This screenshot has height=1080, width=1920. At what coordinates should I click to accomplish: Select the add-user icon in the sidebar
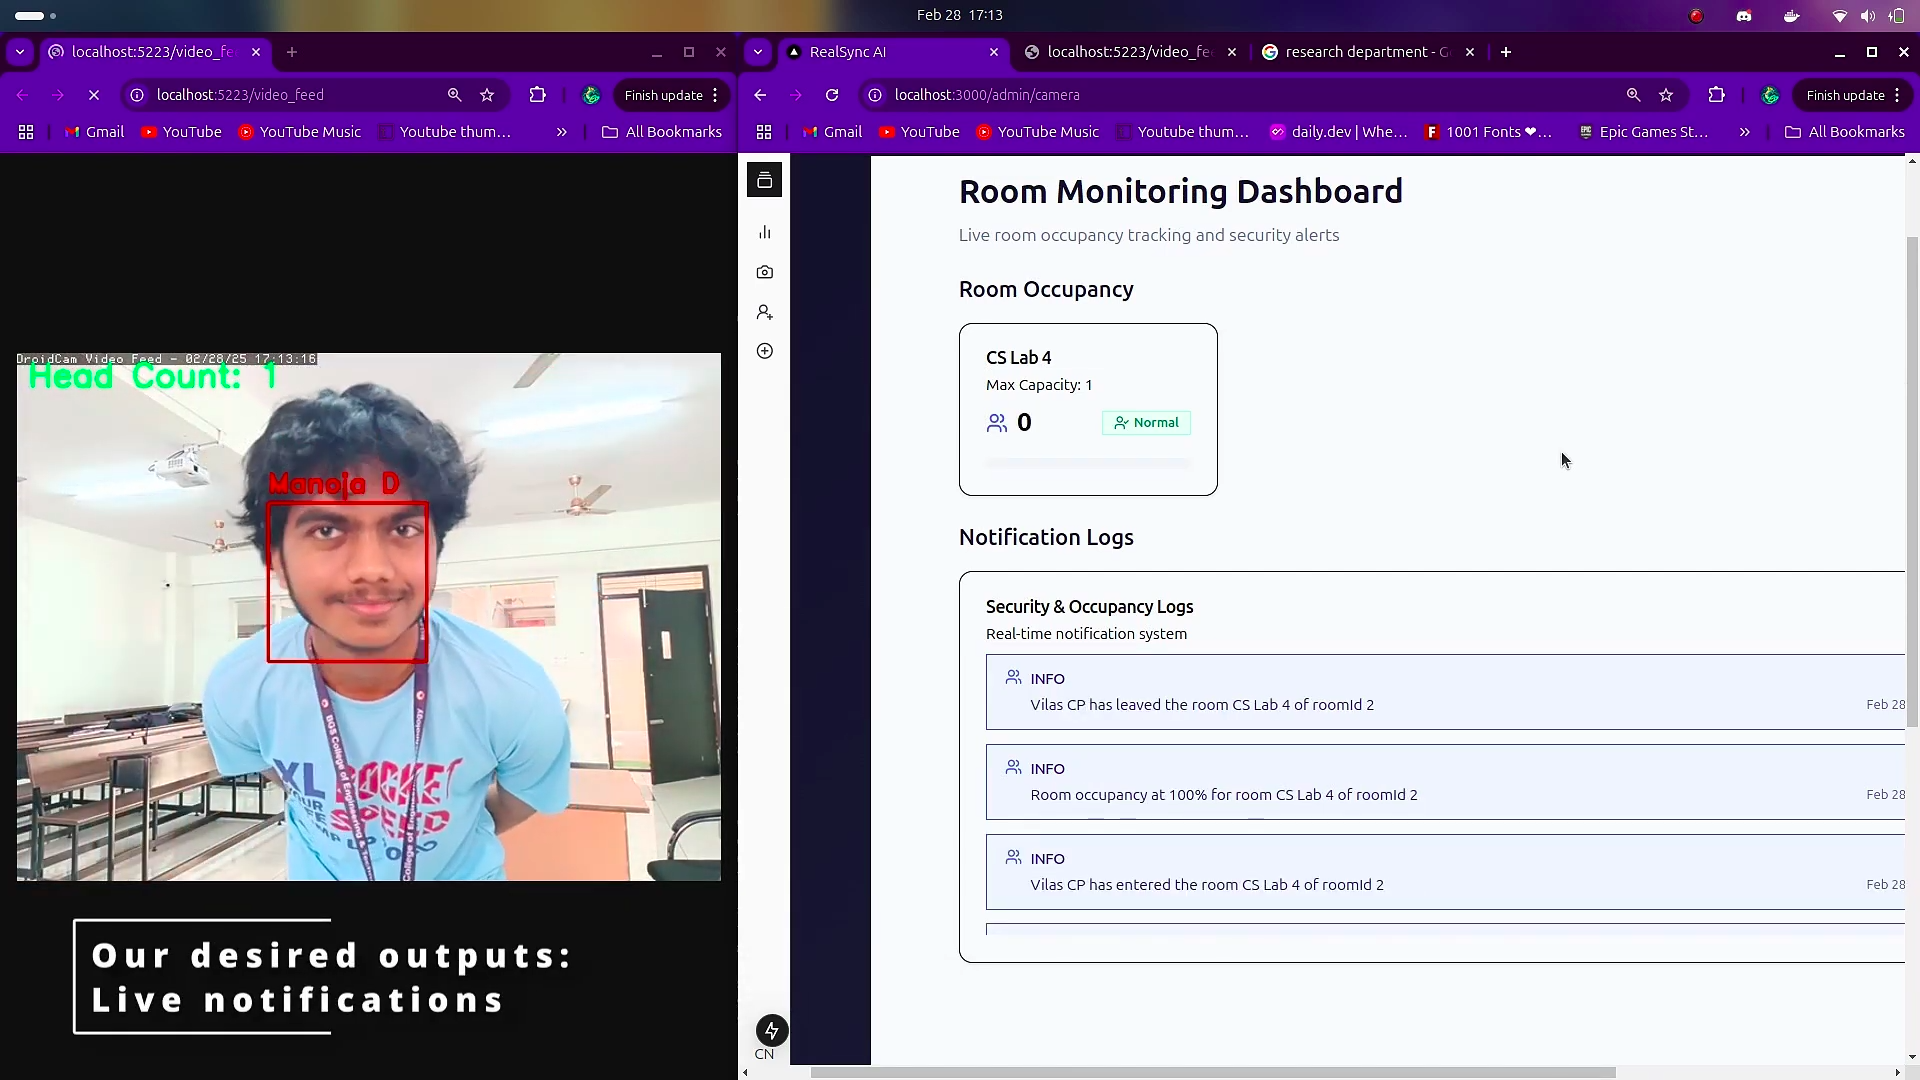click(764, 312)
